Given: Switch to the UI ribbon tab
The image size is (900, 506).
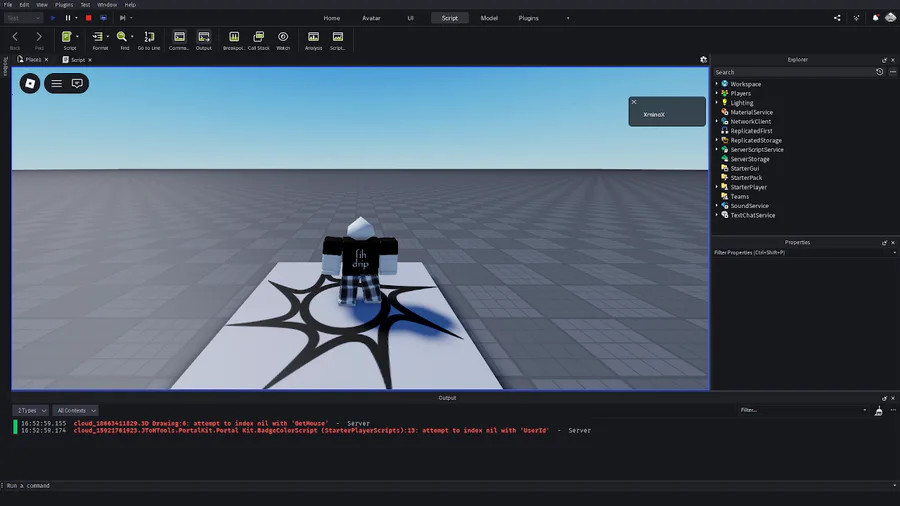Looking at the screenshot, I should click(410, 18).
